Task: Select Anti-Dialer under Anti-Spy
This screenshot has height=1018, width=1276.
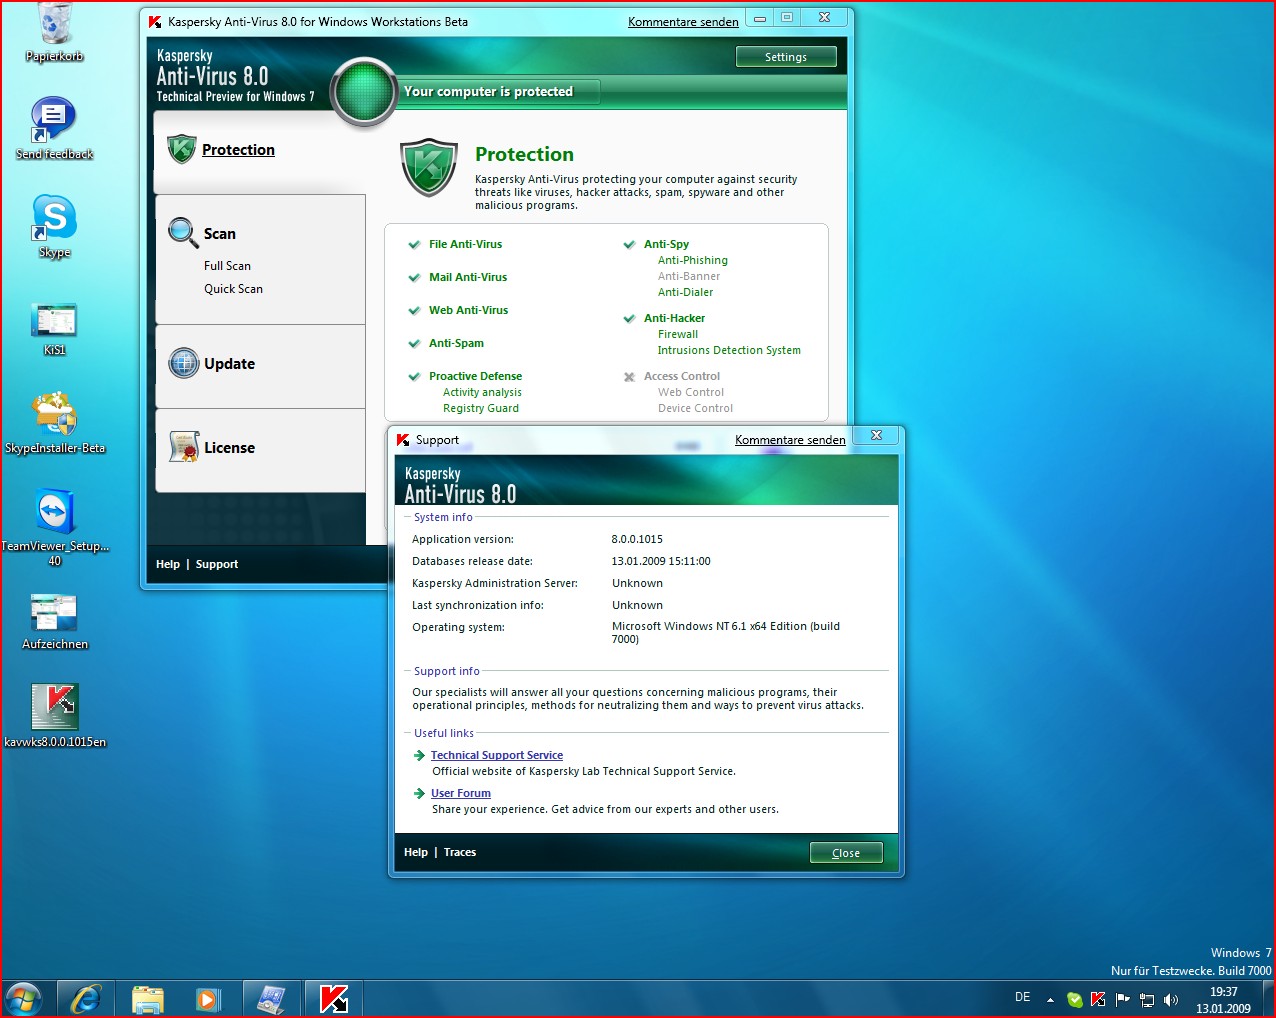Action: click(686, 292)
